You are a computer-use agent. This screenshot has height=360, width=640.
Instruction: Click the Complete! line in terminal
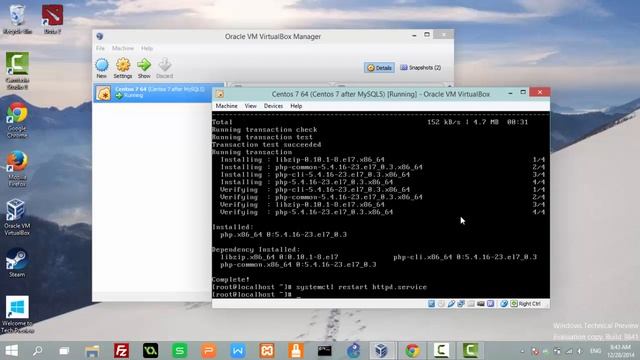[231, 280]
